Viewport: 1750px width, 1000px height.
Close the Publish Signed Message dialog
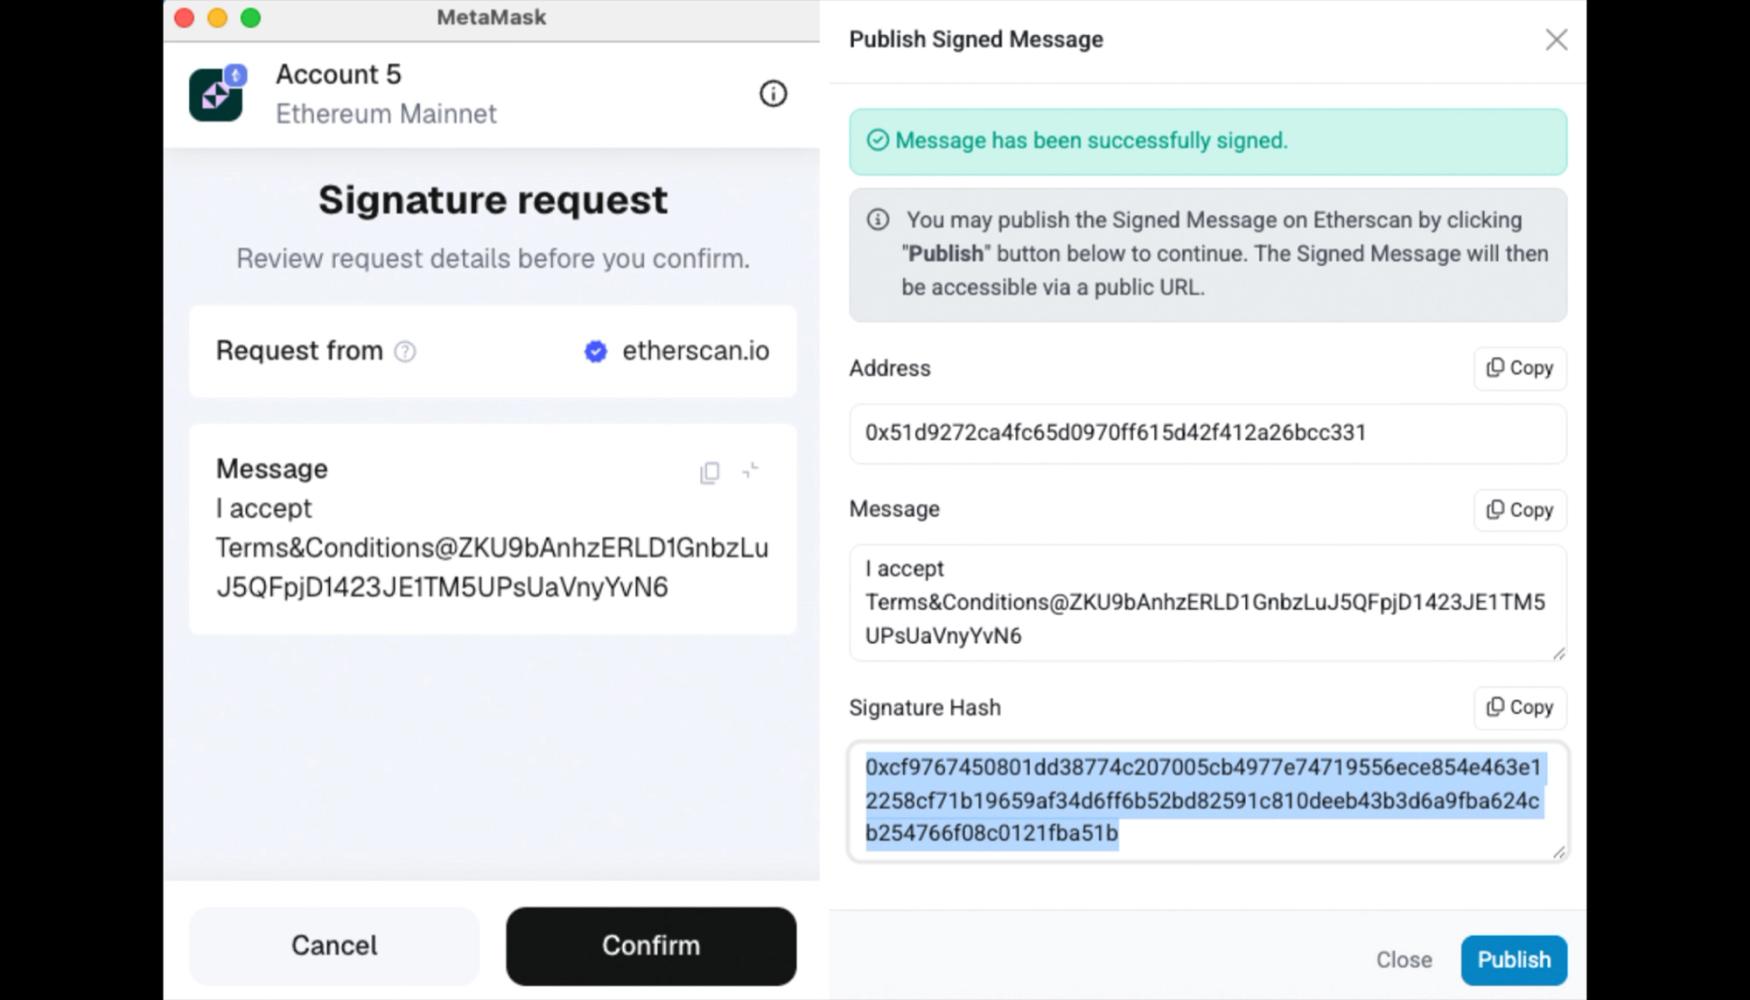click(x=1556, y=40)
